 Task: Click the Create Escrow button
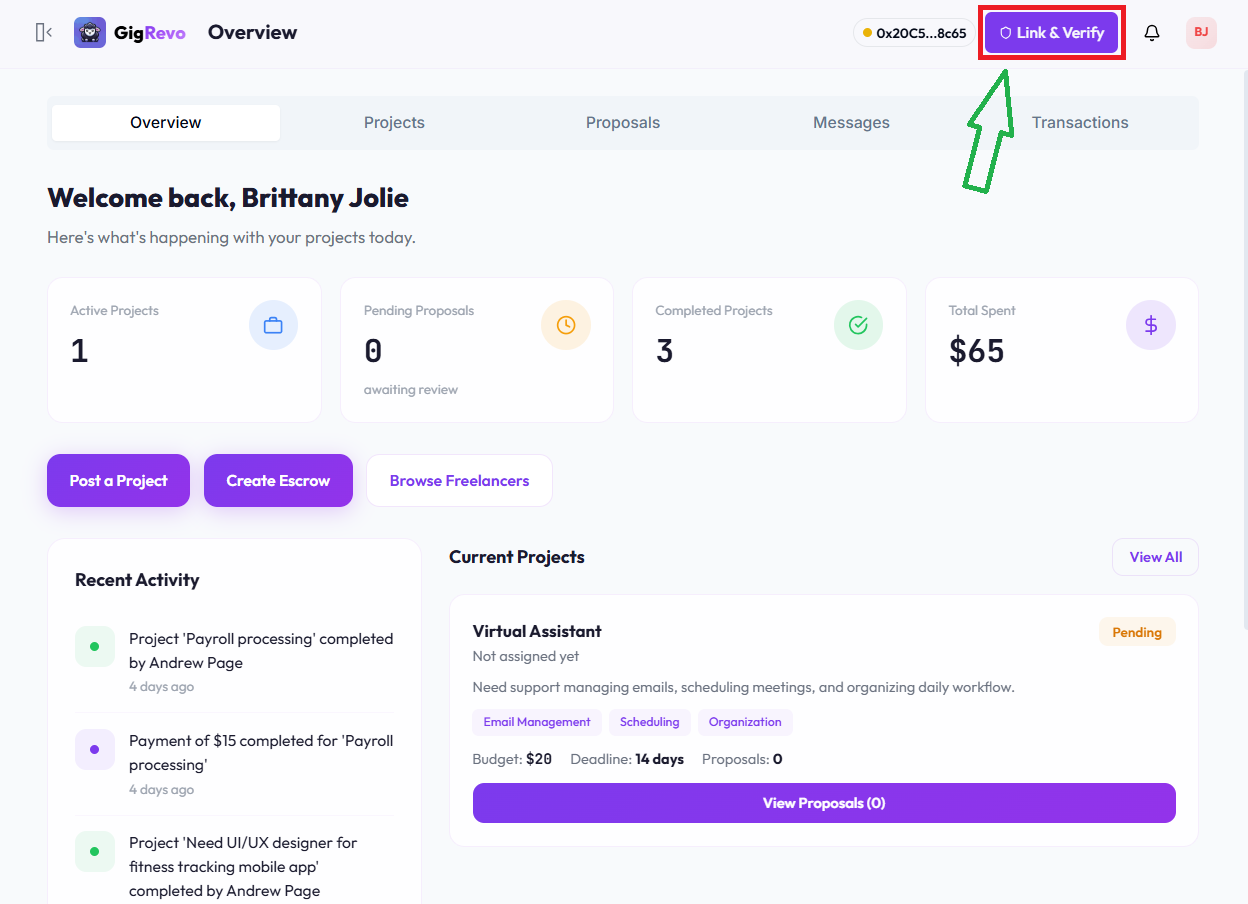[x=278, y=480]
